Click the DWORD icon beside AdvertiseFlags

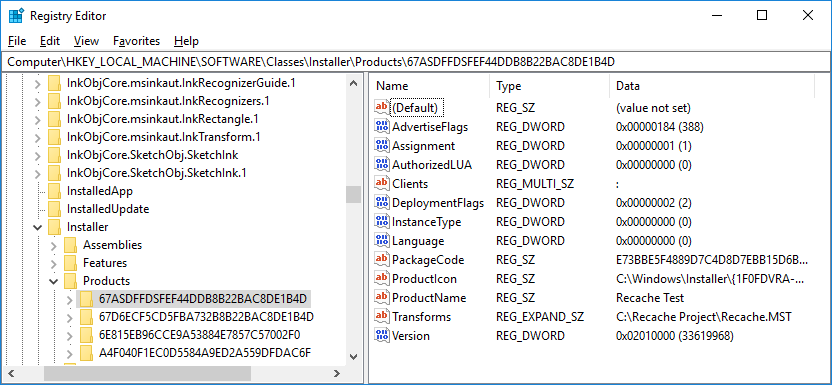click(x=382, y=127)
